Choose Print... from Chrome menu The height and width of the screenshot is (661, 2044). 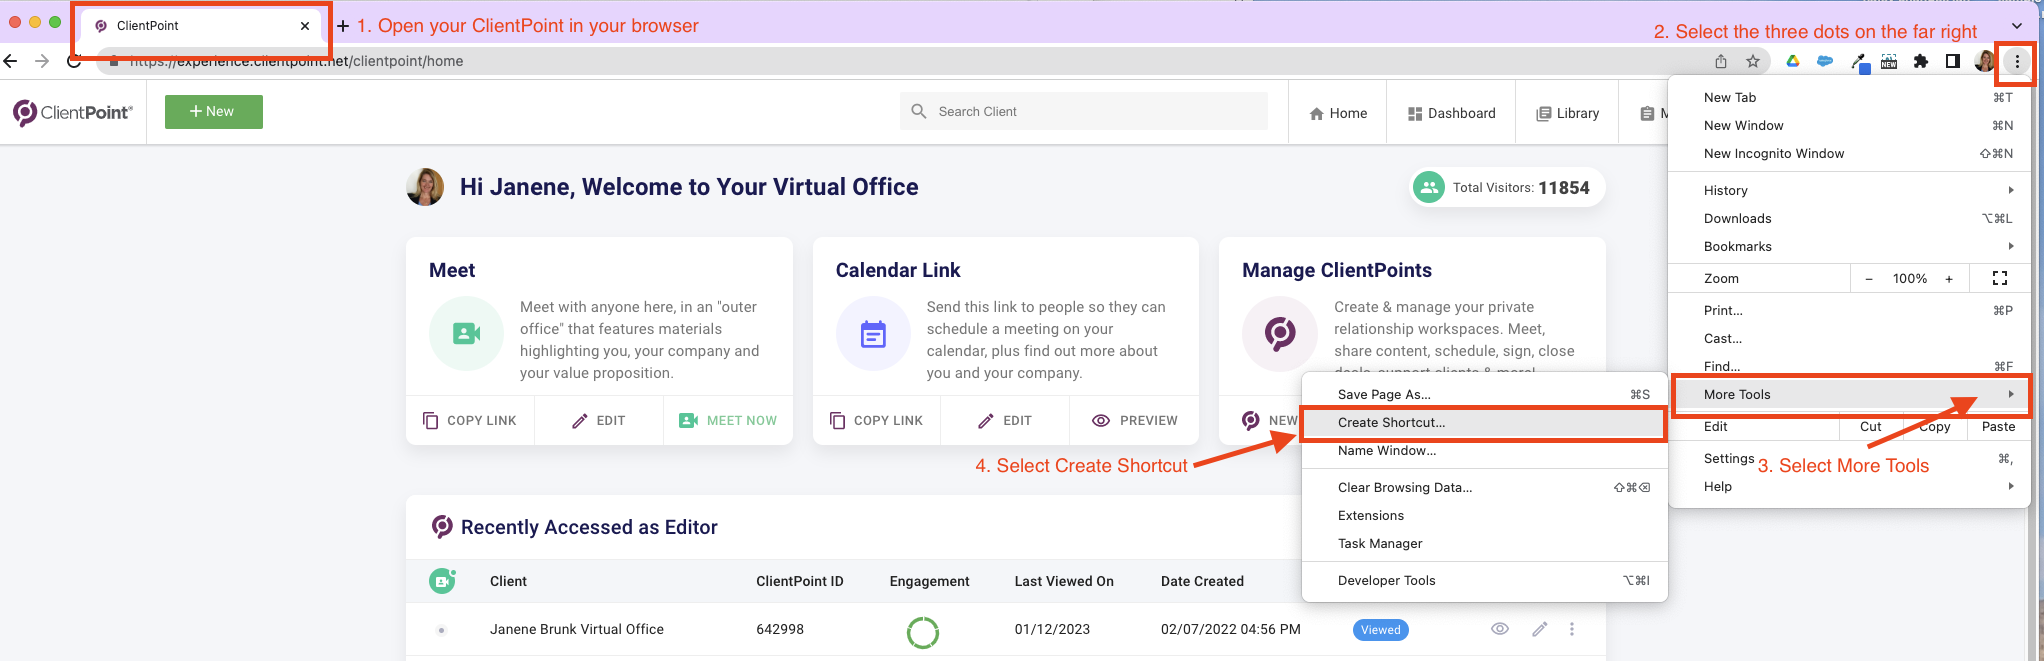pos(1850,310)
